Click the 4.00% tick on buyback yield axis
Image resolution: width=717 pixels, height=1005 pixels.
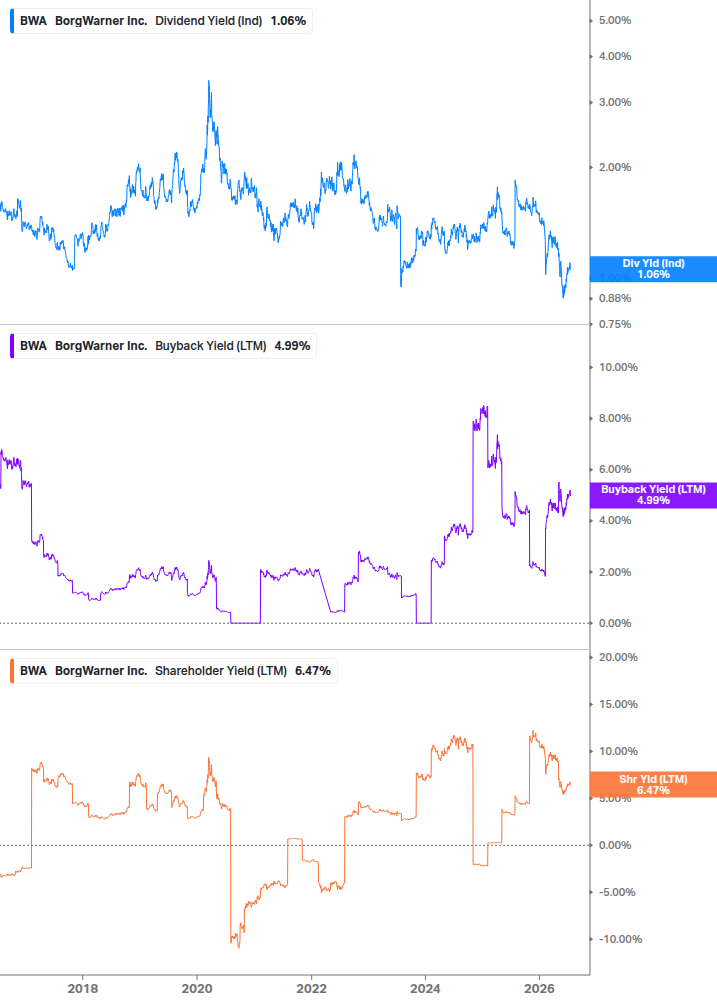[614, 520]
